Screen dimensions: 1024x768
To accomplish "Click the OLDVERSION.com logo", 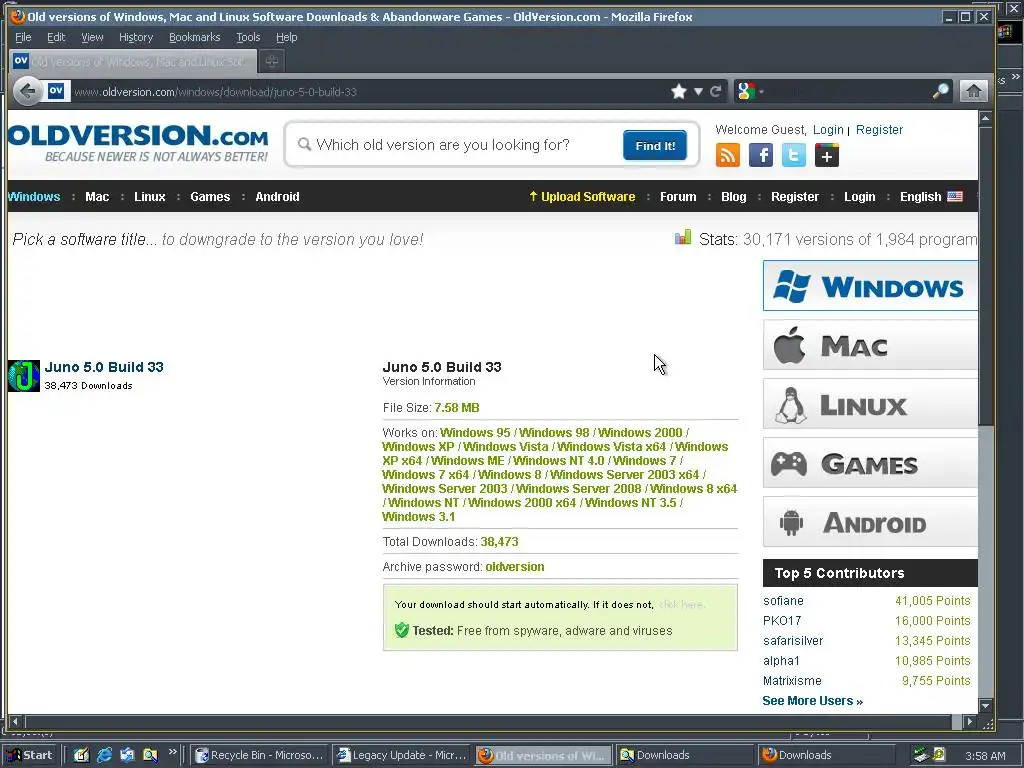I will (x=138, y=143).
